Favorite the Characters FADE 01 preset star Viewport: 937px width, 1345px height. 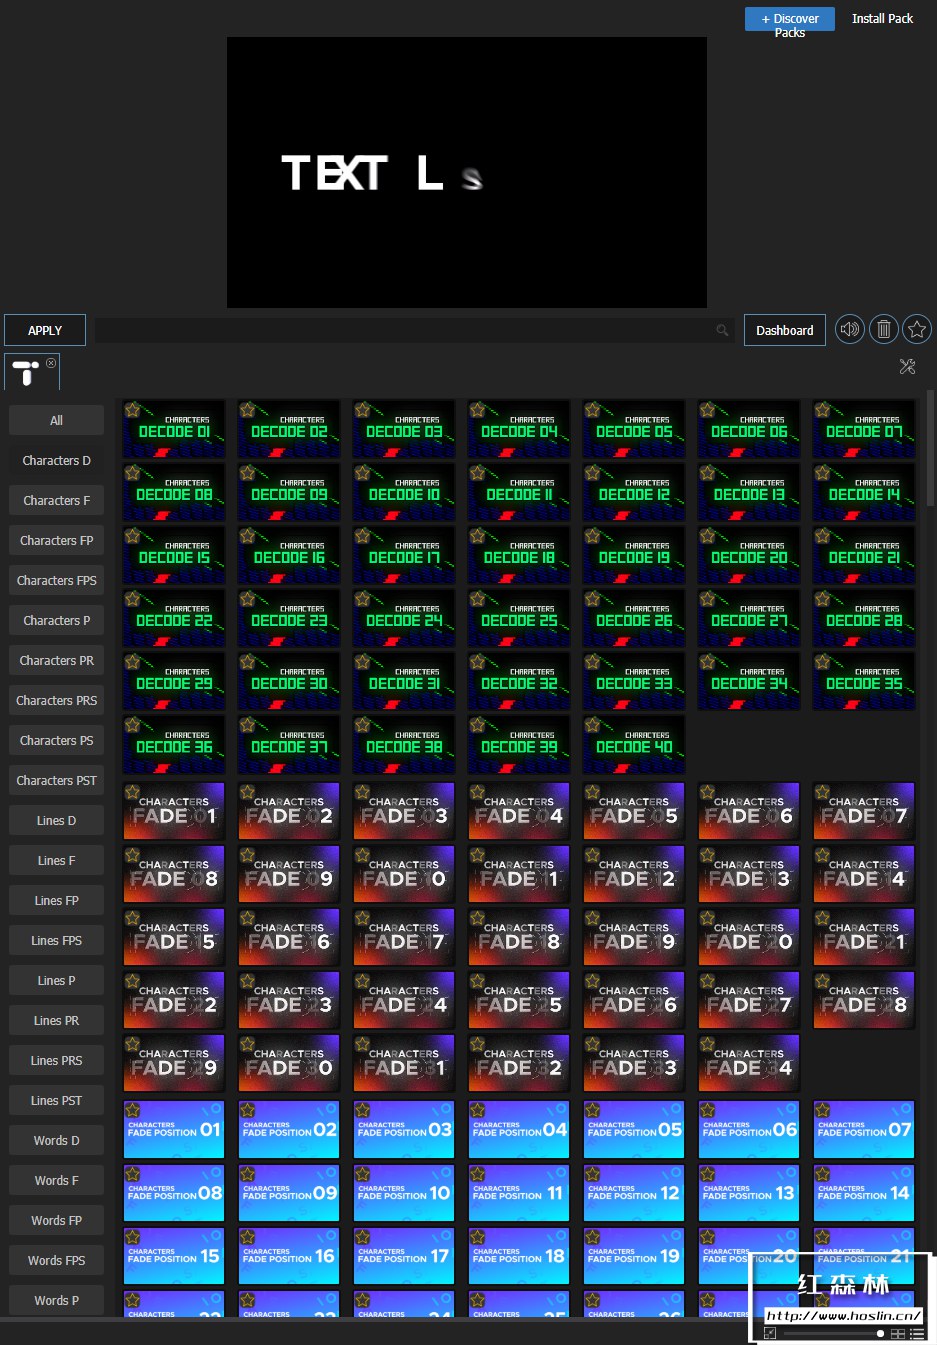pos(132,792)
